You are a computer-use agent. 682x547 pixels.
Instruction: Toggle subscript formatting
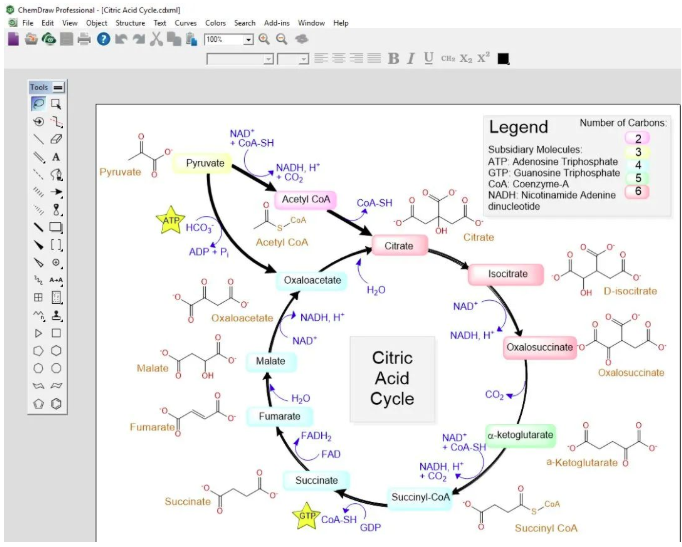click(466, 58)
